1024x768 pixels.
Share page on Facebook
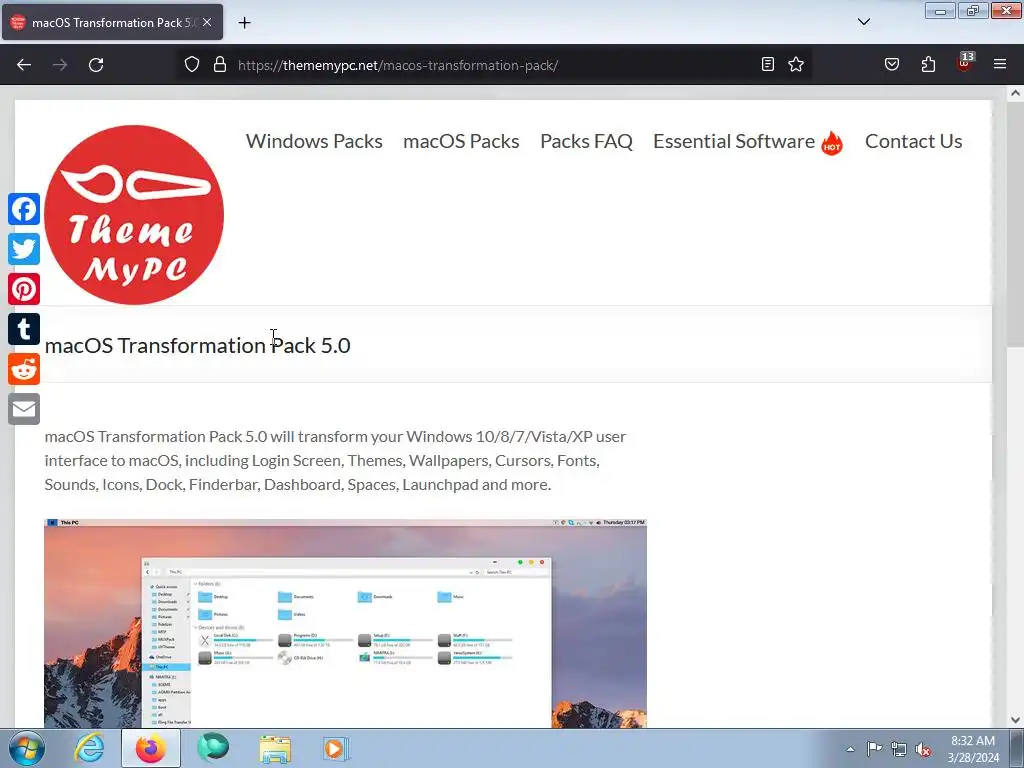coord(24,209)
